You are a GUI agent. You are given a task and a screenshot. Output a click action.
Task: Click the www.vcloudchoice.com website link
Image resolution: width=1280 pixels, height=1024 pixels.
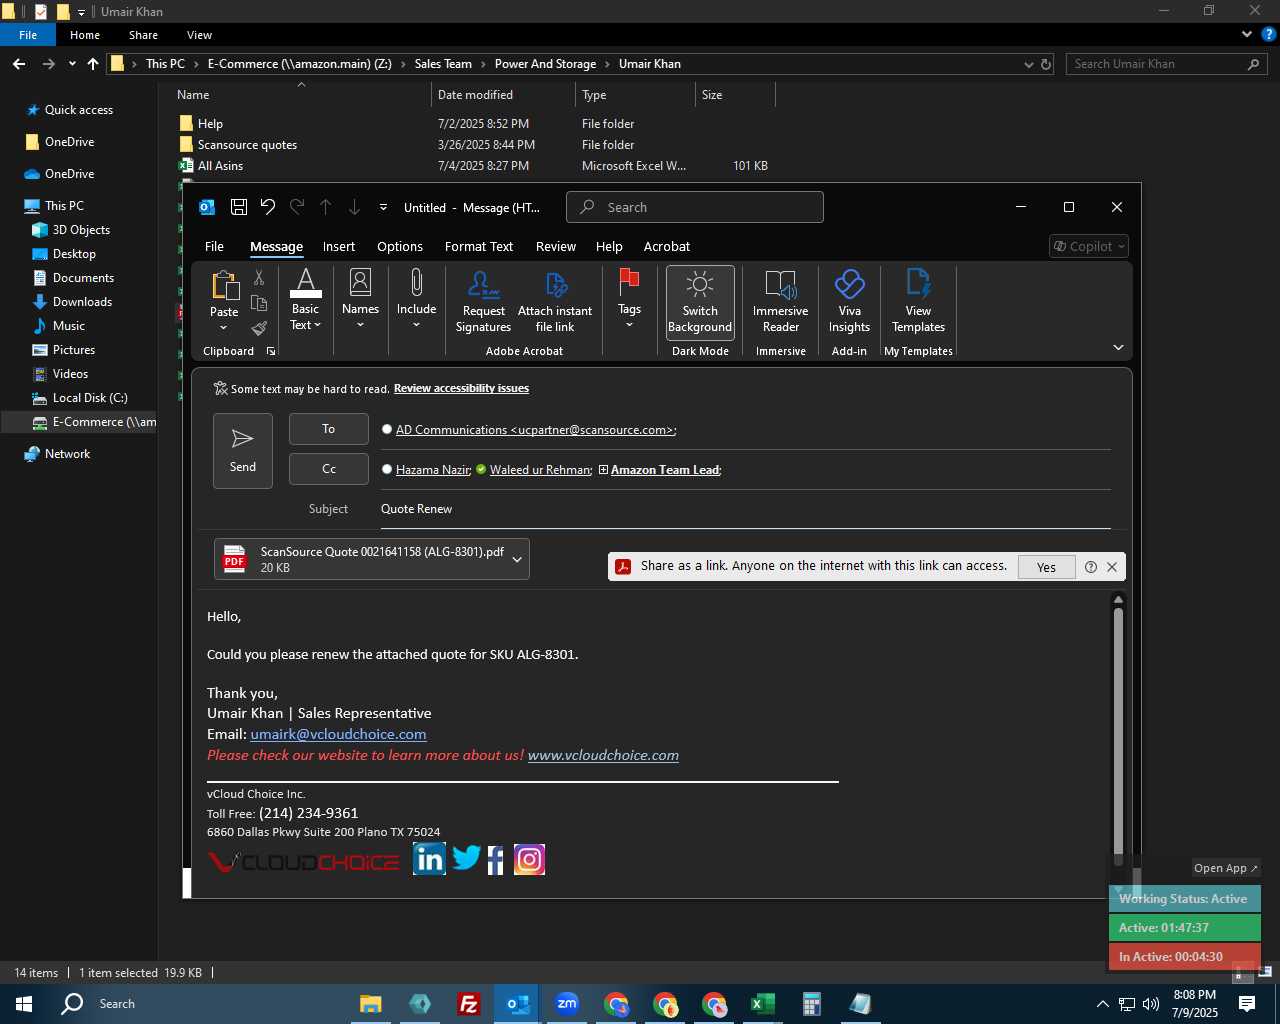[603, 755]
